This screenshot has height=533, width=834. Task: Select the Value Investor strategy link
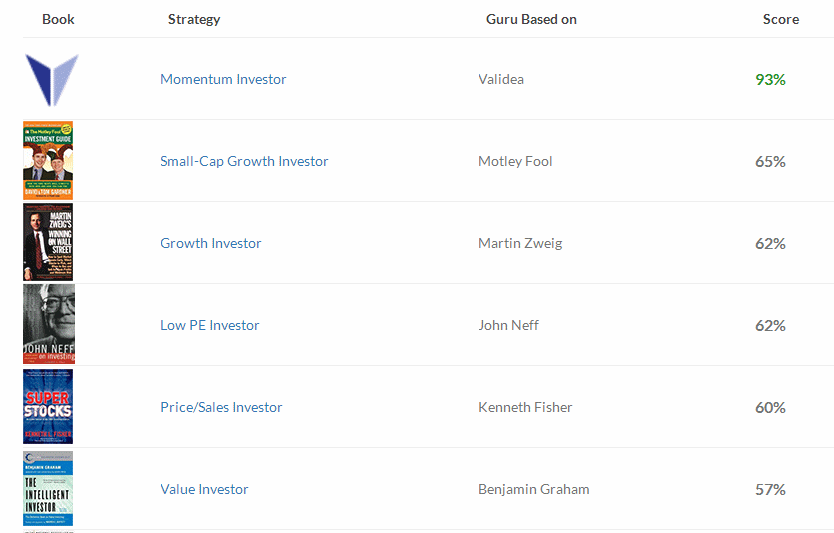click(x=204, y=489)
